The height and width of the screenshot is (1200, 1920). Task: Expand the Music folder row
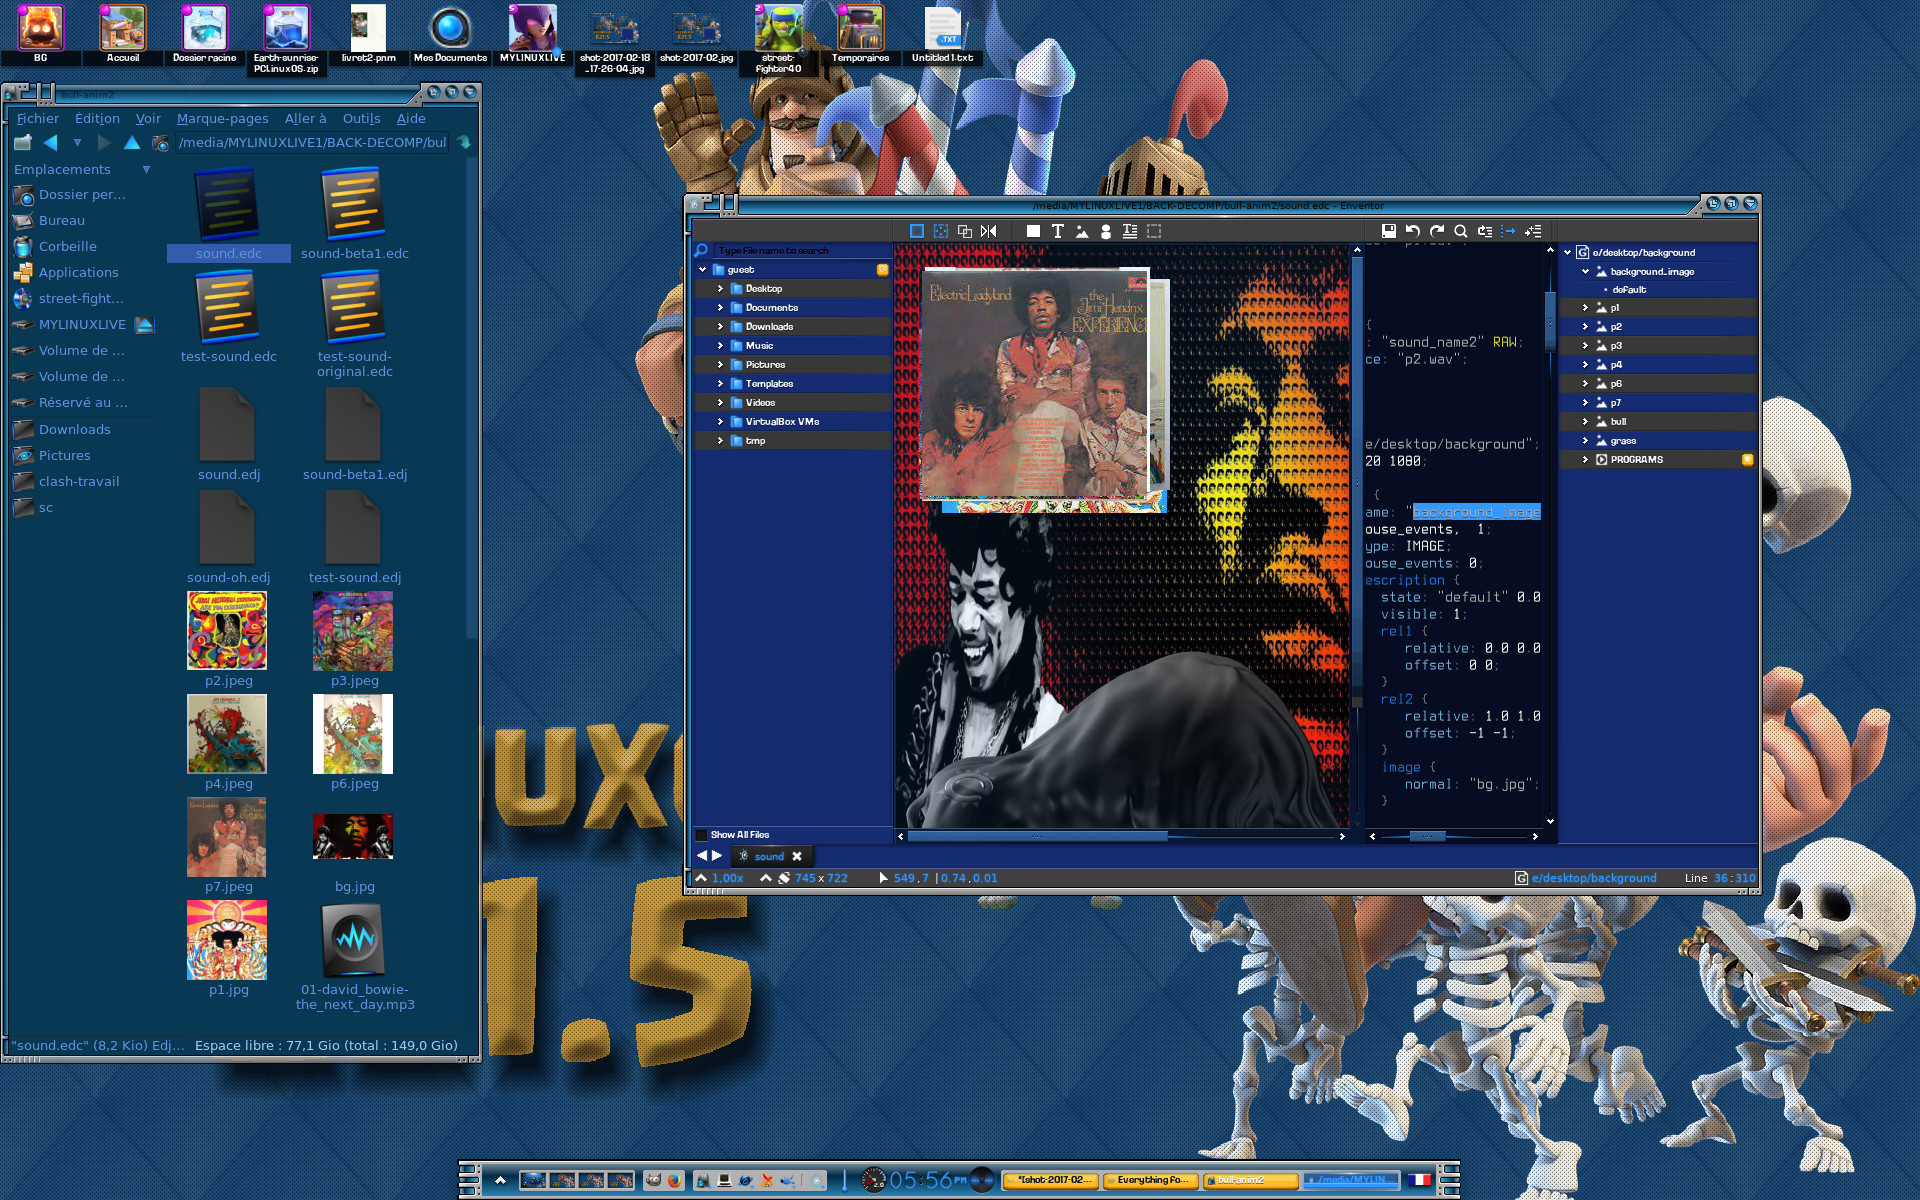(720, 346)
